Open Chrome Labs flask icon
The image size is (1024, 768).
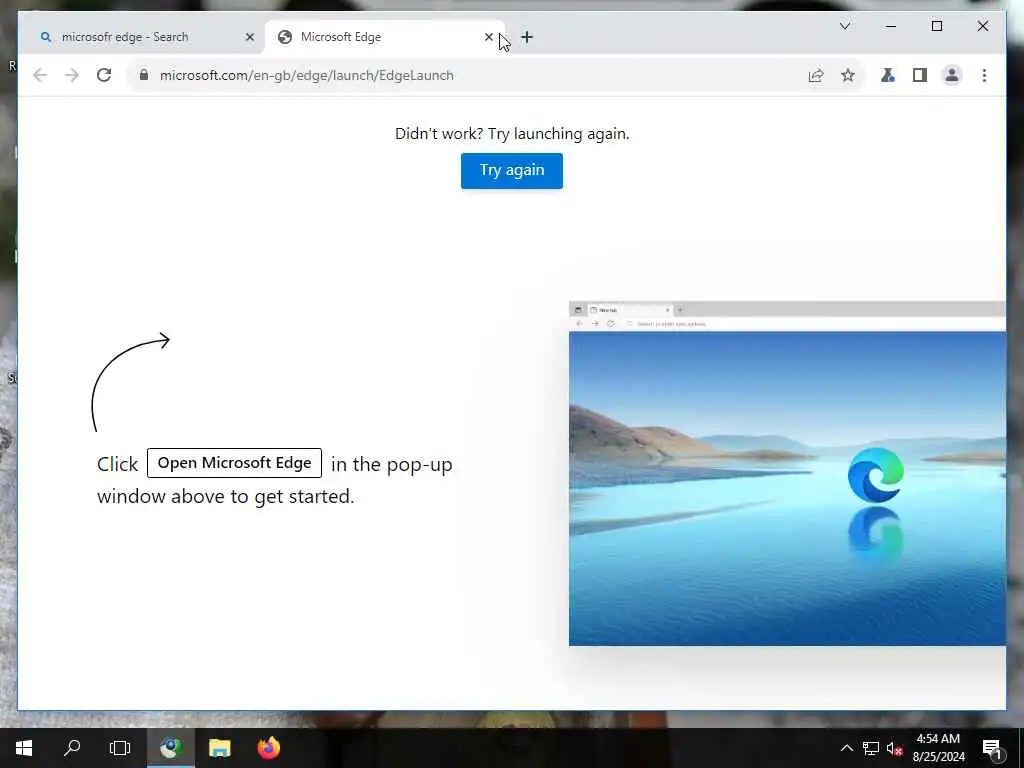coord(888,75)
